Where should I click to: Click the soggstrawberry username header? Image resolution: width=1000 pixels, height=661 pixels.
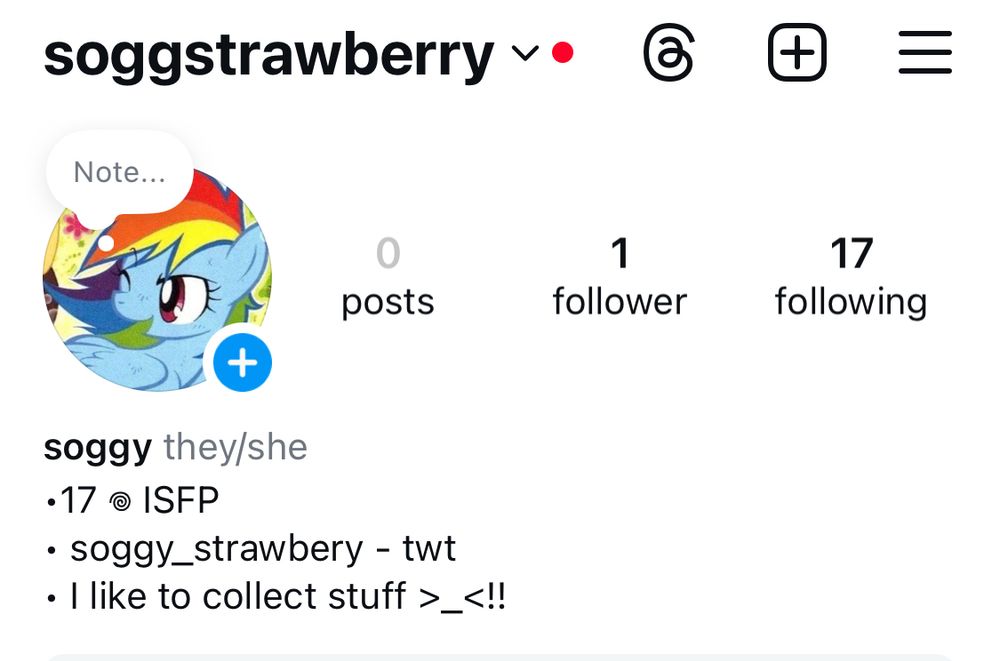[x=268, y=56]
